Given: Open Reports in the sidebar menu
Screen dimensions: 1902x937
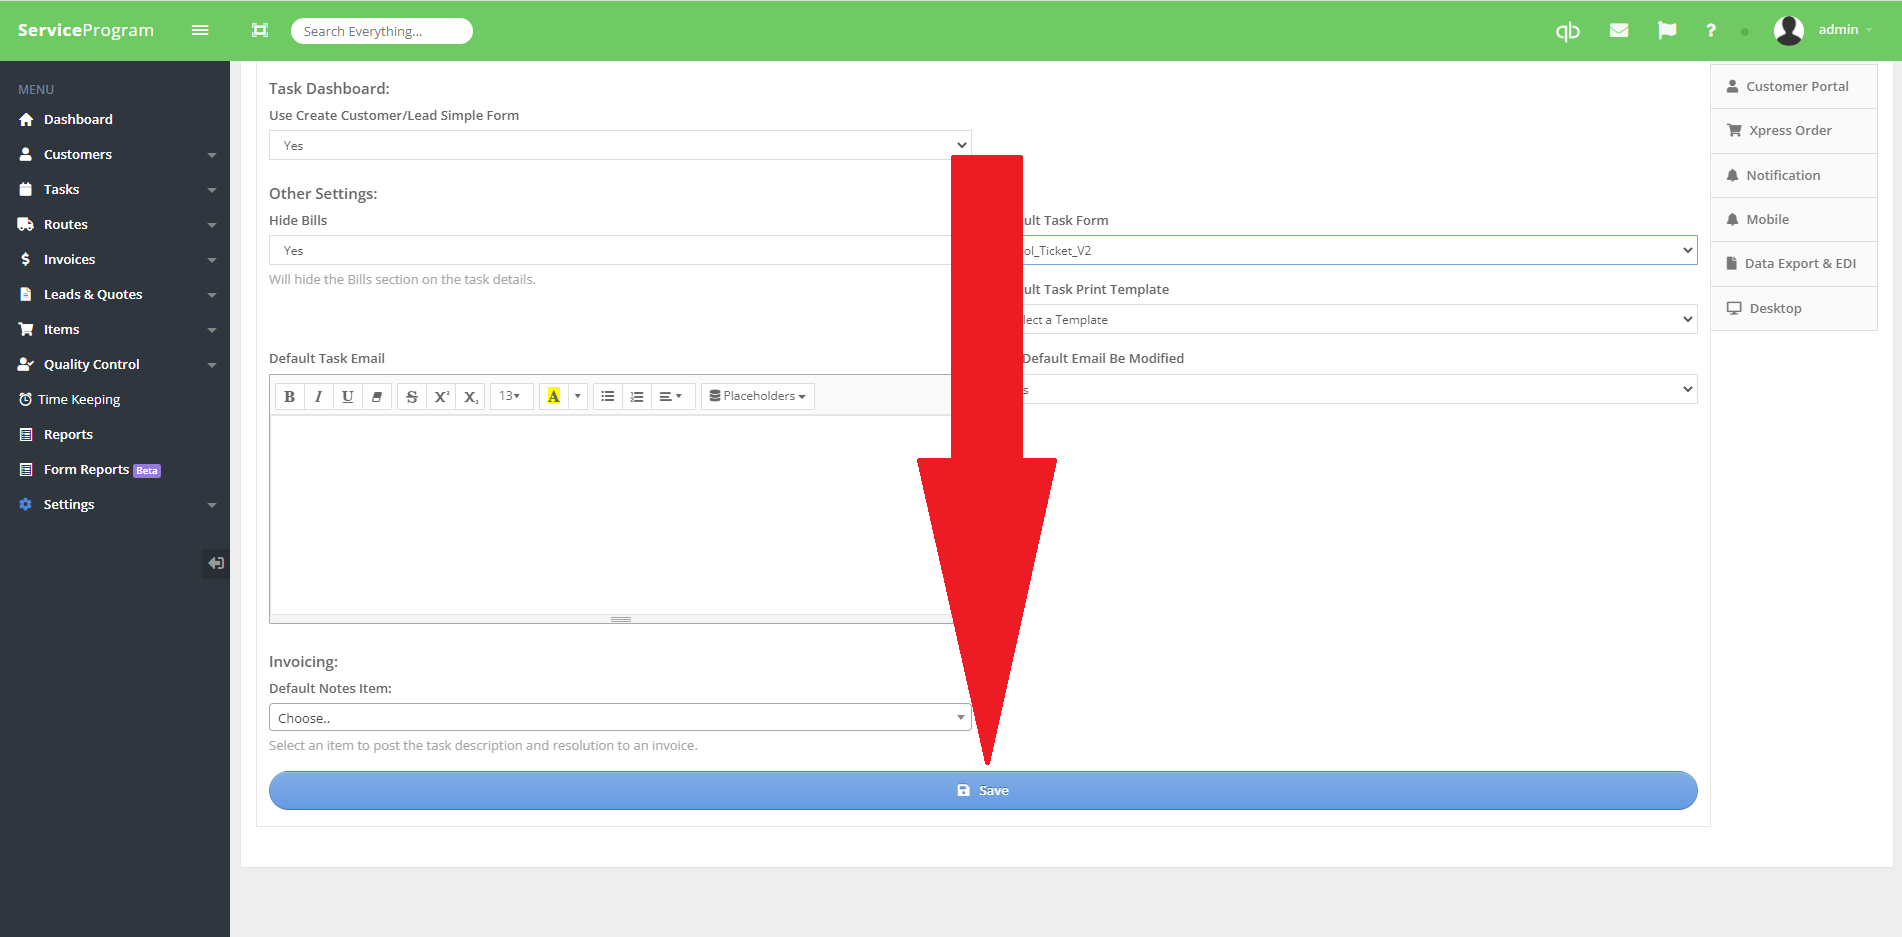Looking at the screenshot, I should pyautogui.click(x=68, y=435).
